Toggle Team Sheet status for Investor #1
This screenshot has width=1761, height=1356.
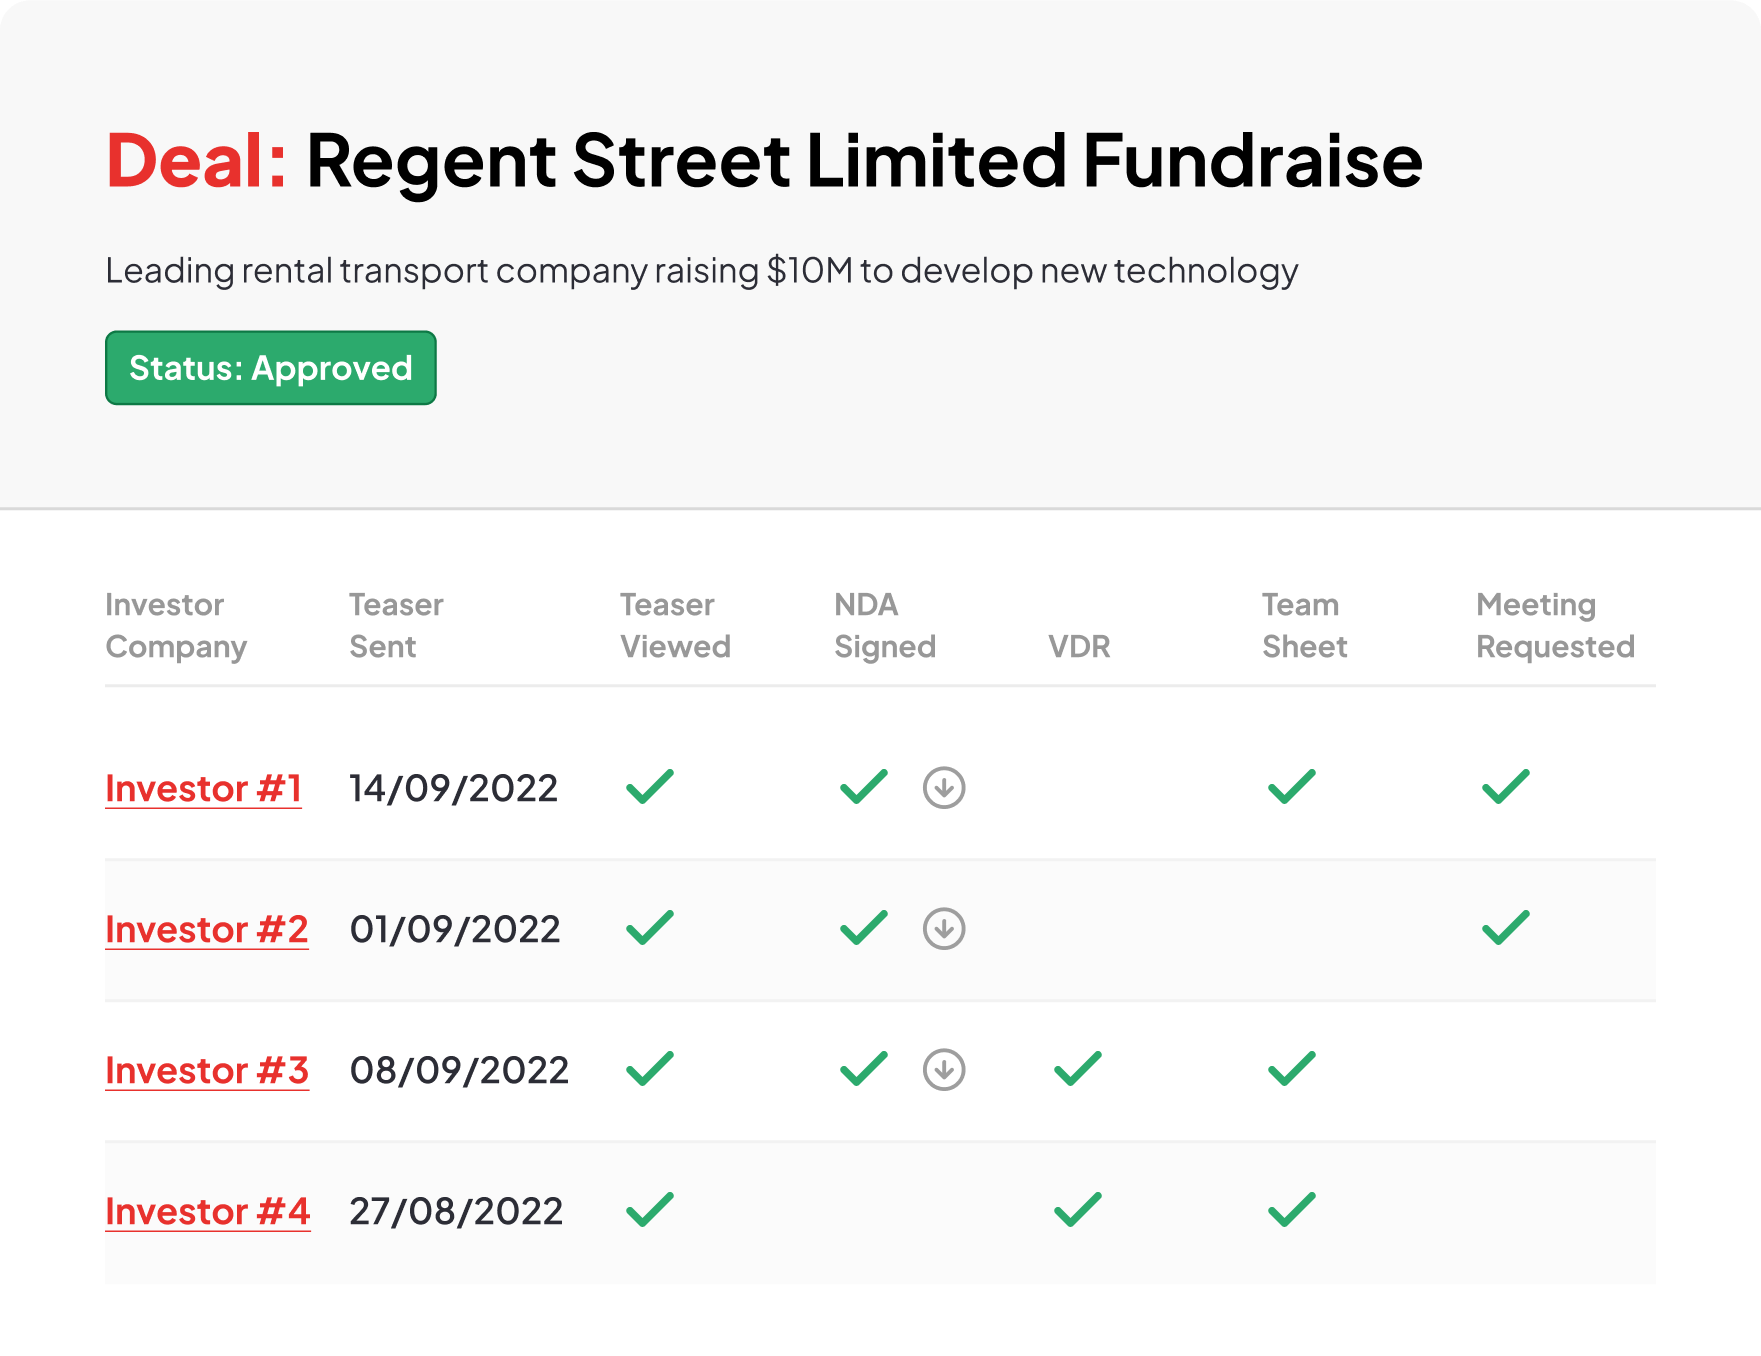pos(1294,788)
